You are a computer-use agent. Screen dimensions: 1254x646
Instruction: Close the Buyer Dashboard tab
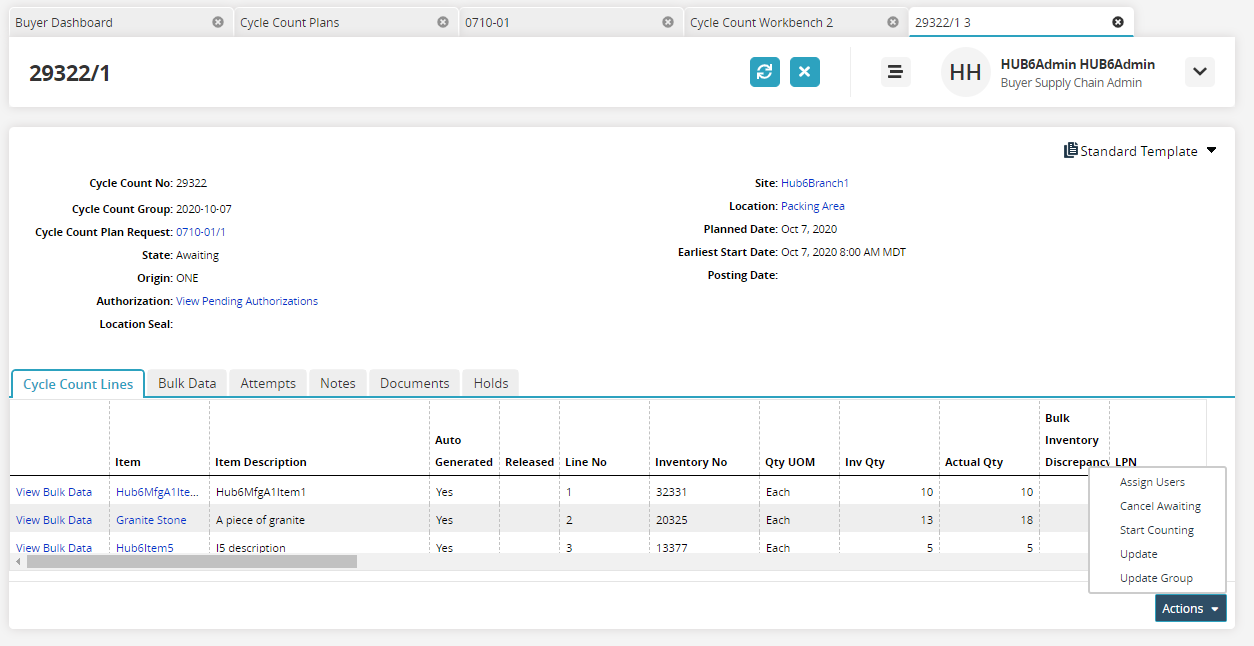(x=218, y=22)
